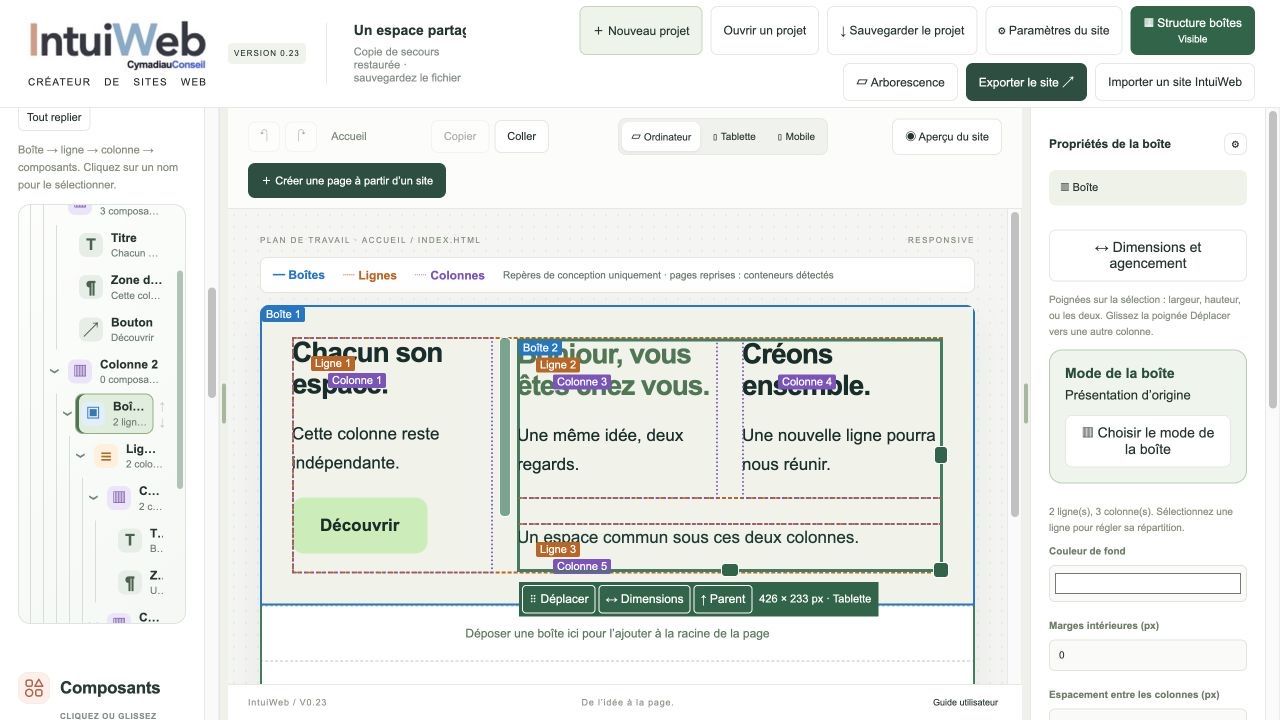Move the selected box down in tree
This screenshot has width=1280, height=720.
click(x=162, y=422)
